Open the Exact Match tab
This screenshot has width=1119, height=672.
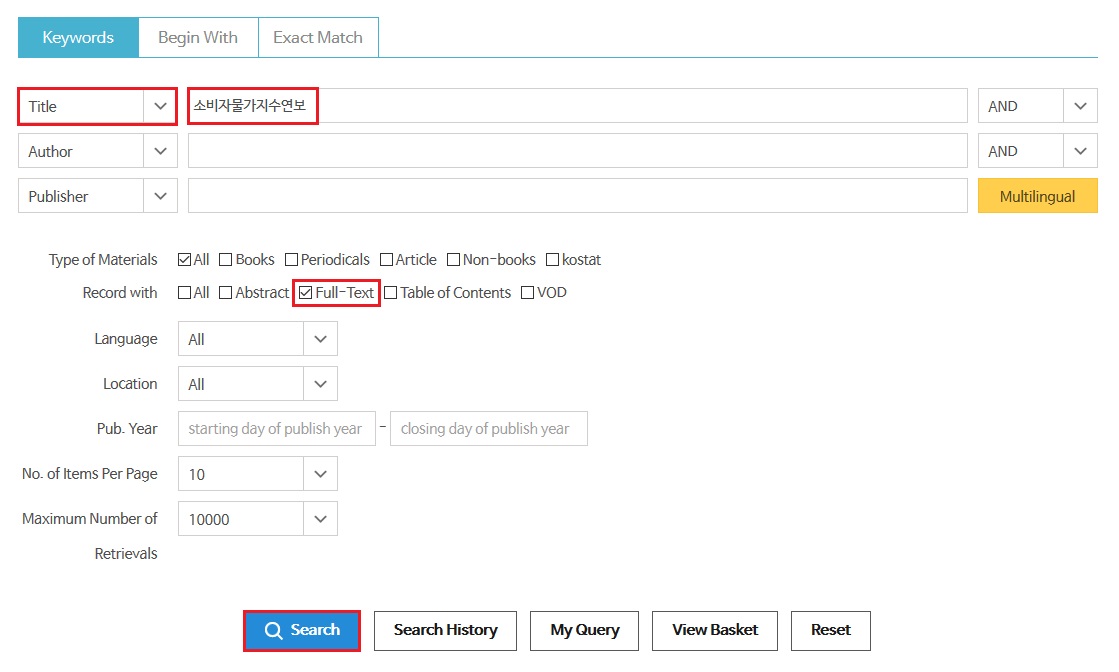click(318, 38)
